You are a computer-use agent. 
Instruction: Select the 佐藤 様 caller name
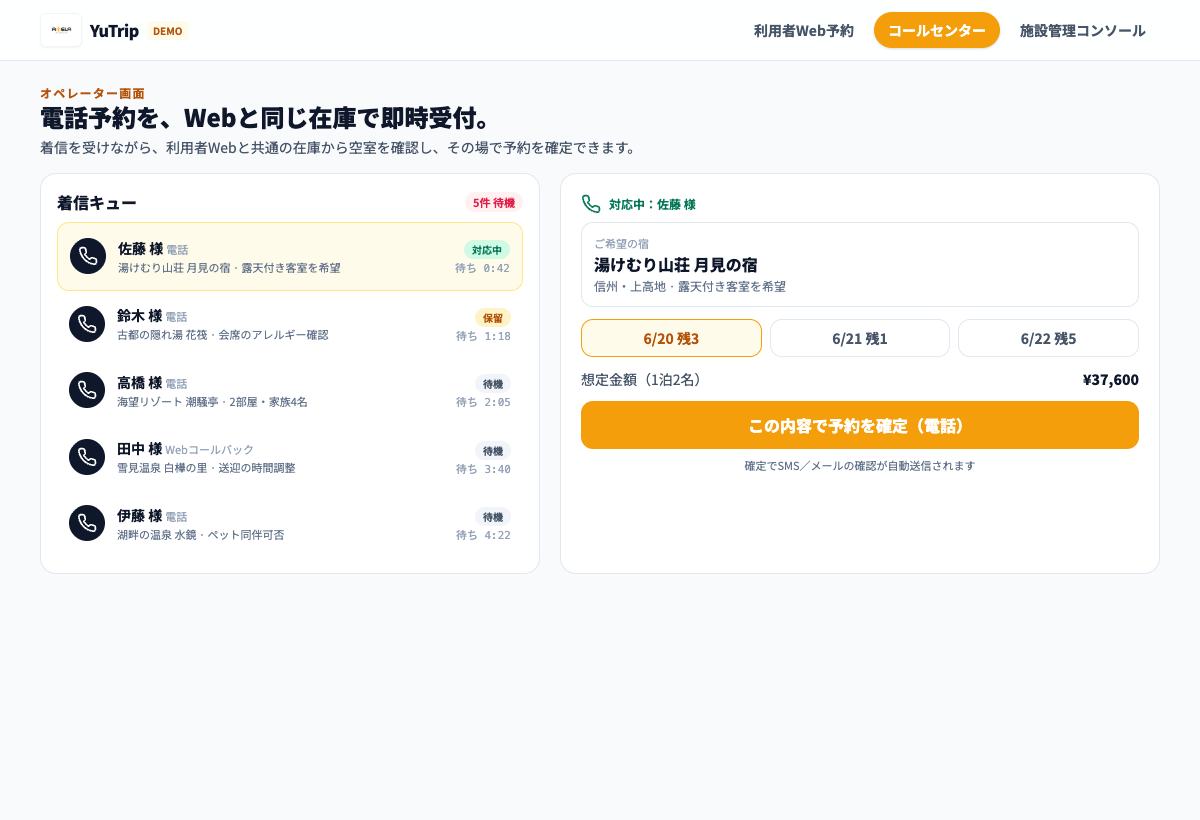click(140, 248)
